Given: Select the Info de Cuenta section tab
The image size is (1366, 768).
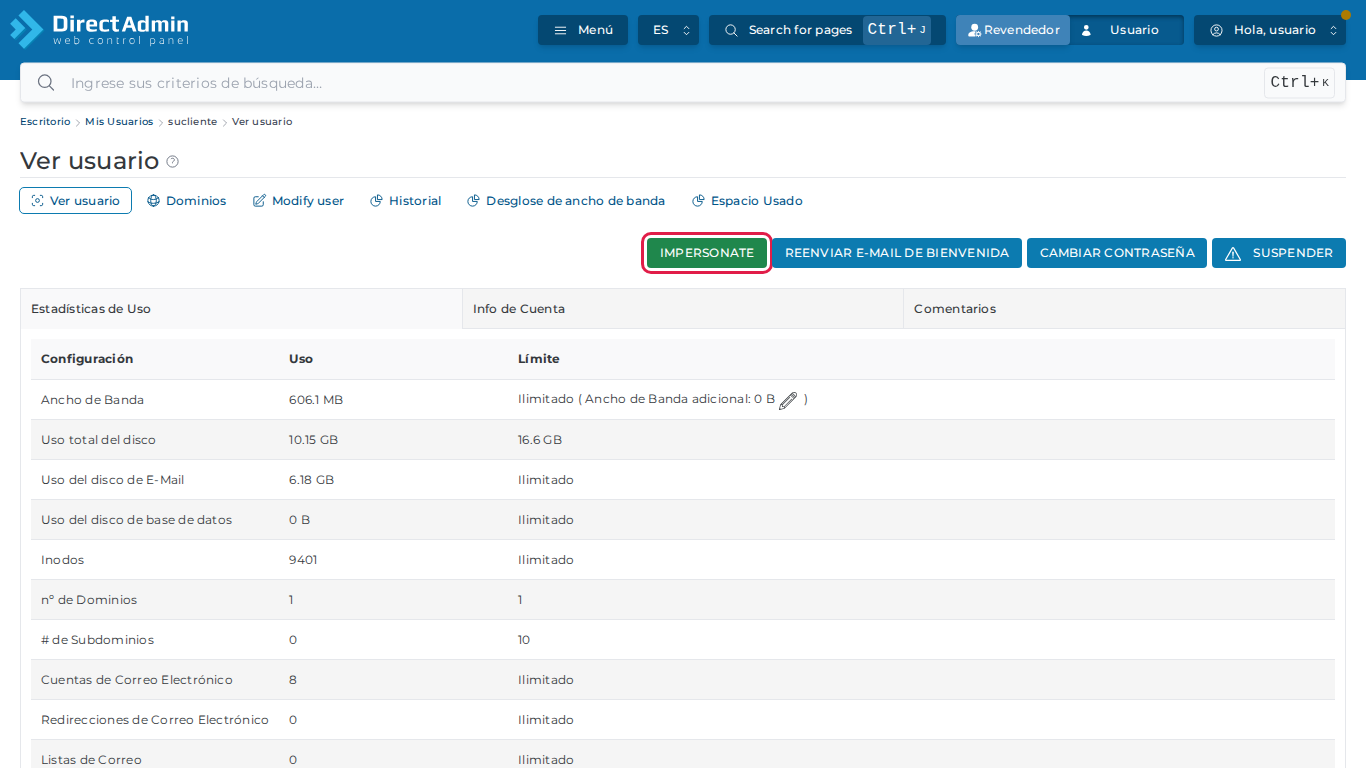Looking at the screenshot, I should pyautogui.click(x=683, y=309).
